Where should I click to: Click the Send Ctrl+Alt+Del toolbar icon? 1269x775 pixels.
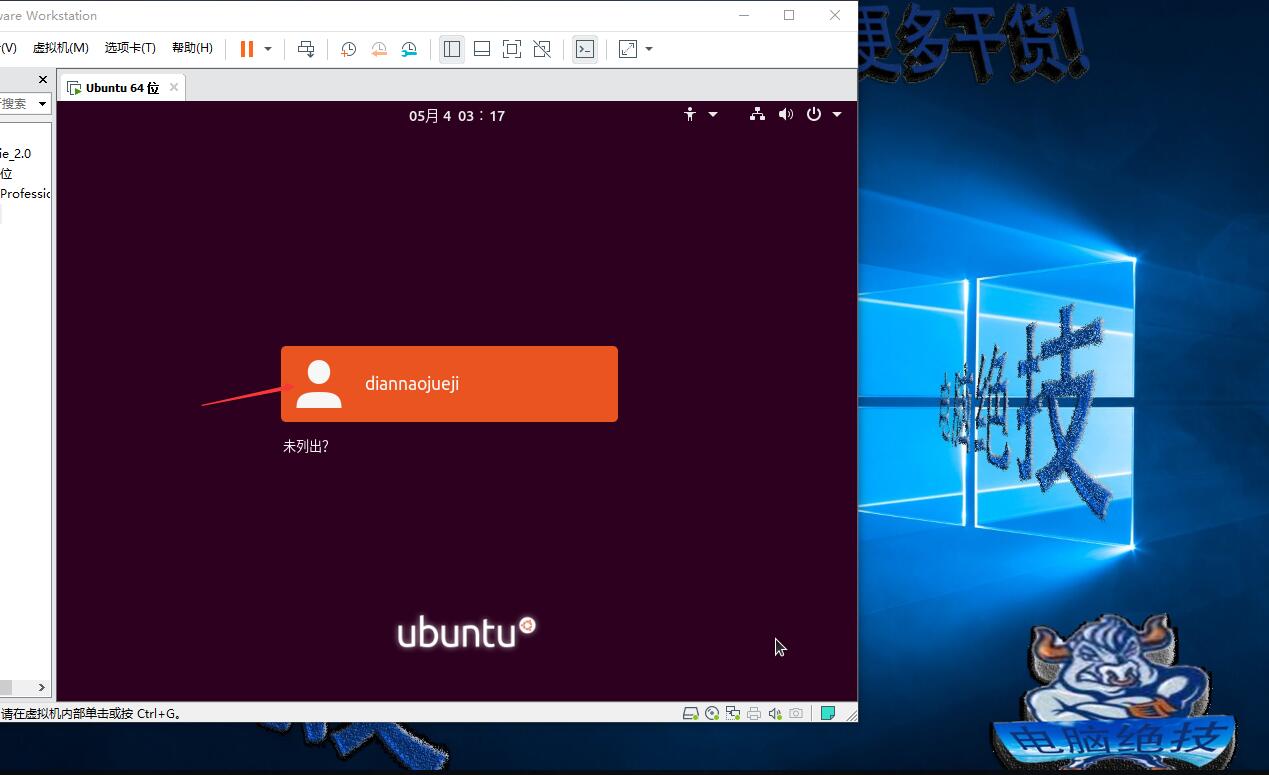[x=307, y=49]
